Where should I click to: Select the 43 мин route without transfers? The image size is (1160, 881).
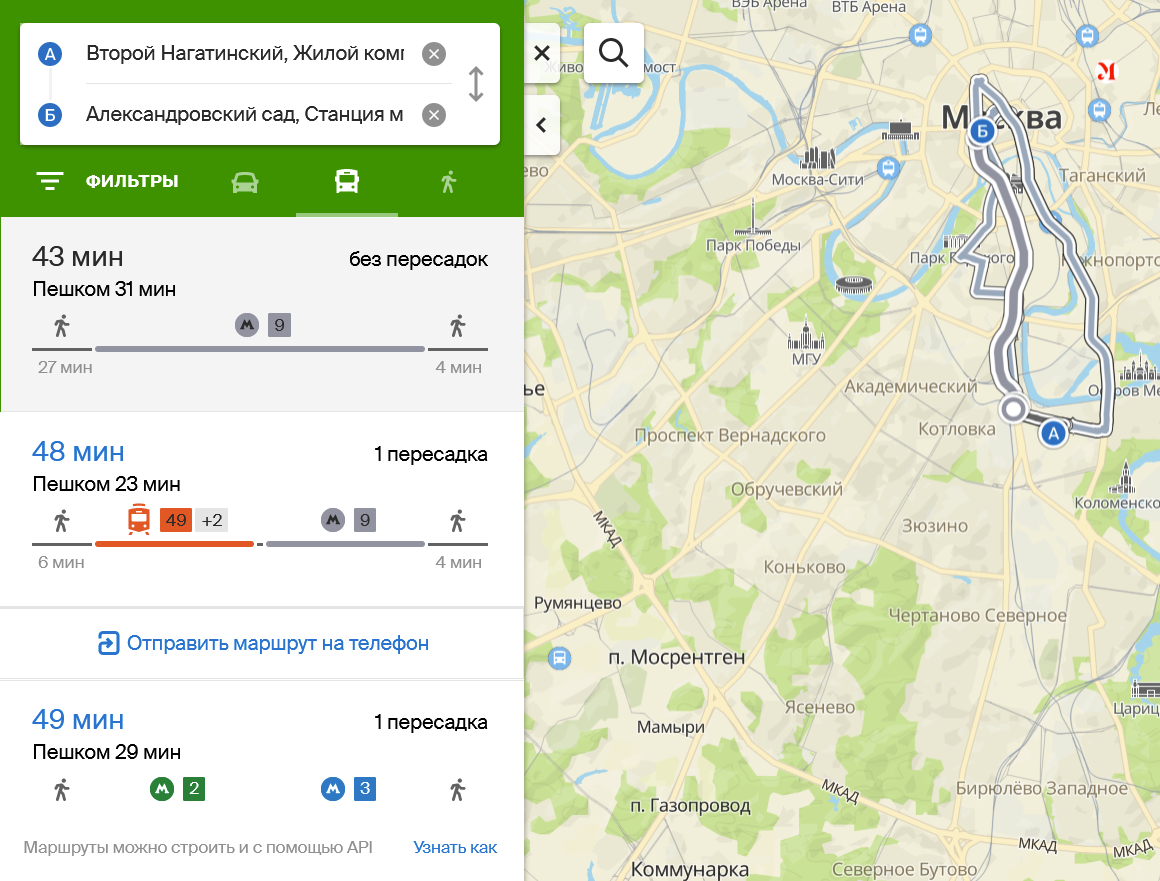[x=260, y=314]
